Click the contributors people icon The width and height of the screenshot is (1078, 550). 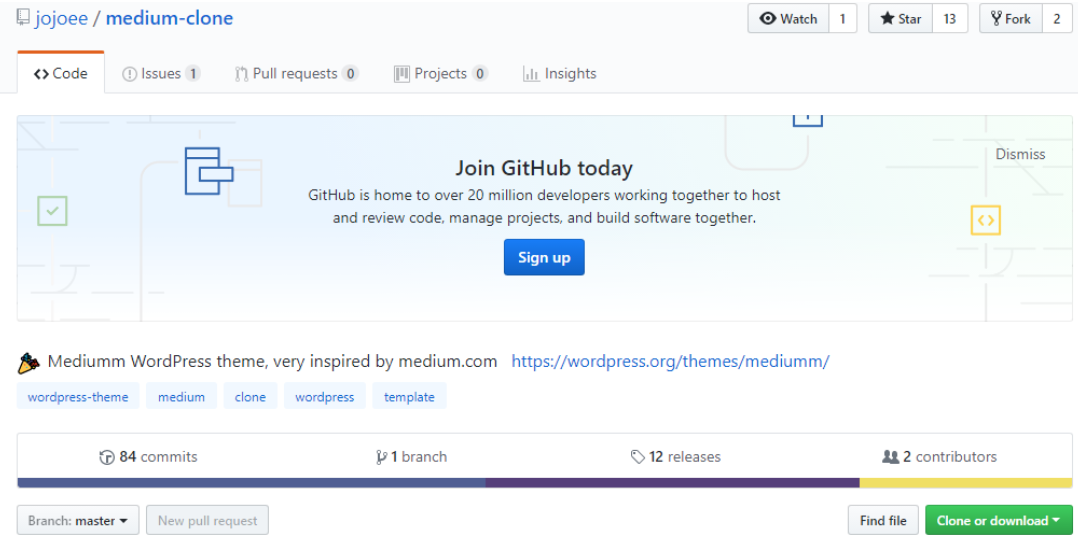[890, 457]
